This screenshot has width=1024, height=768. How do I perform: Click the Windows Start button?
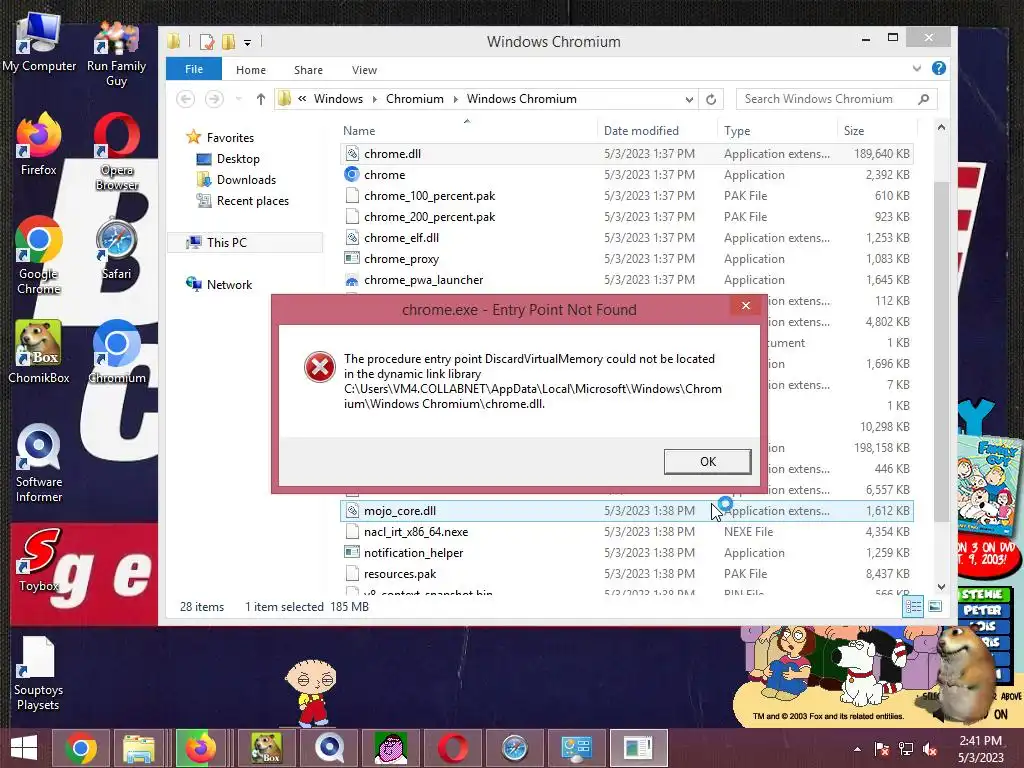pos(24,748)
